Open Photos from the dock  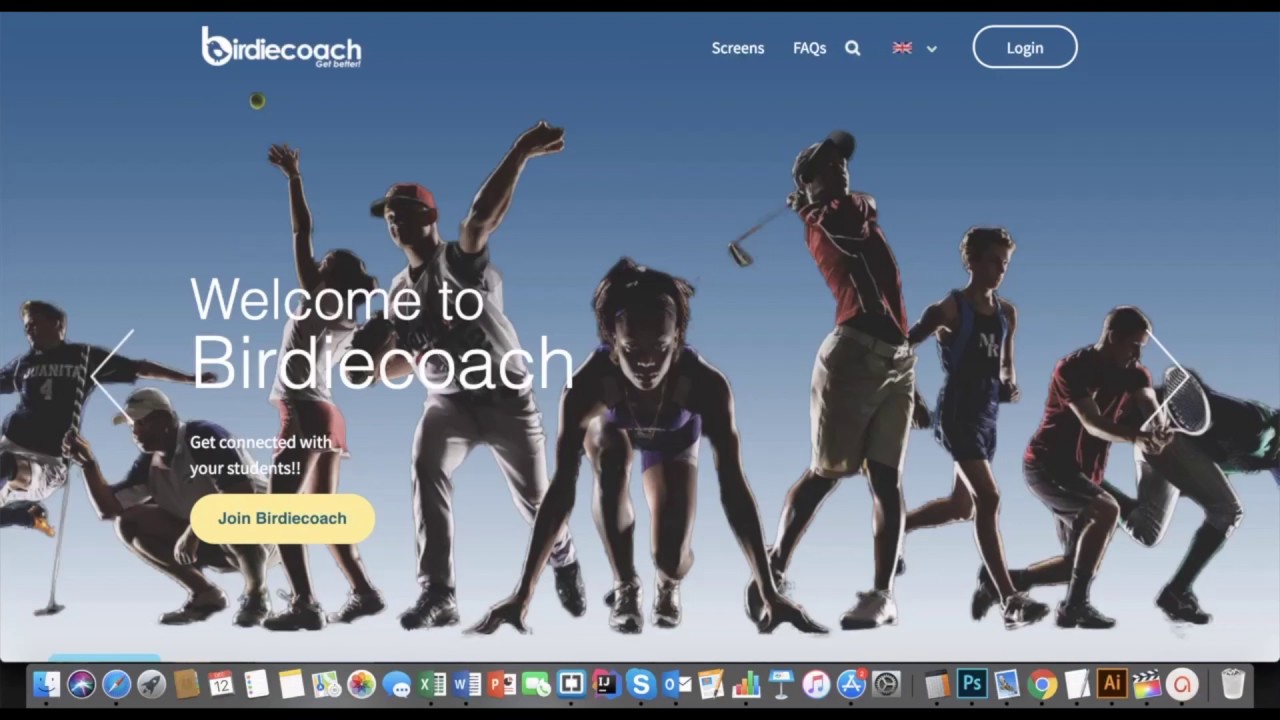[x=361, y=684]
